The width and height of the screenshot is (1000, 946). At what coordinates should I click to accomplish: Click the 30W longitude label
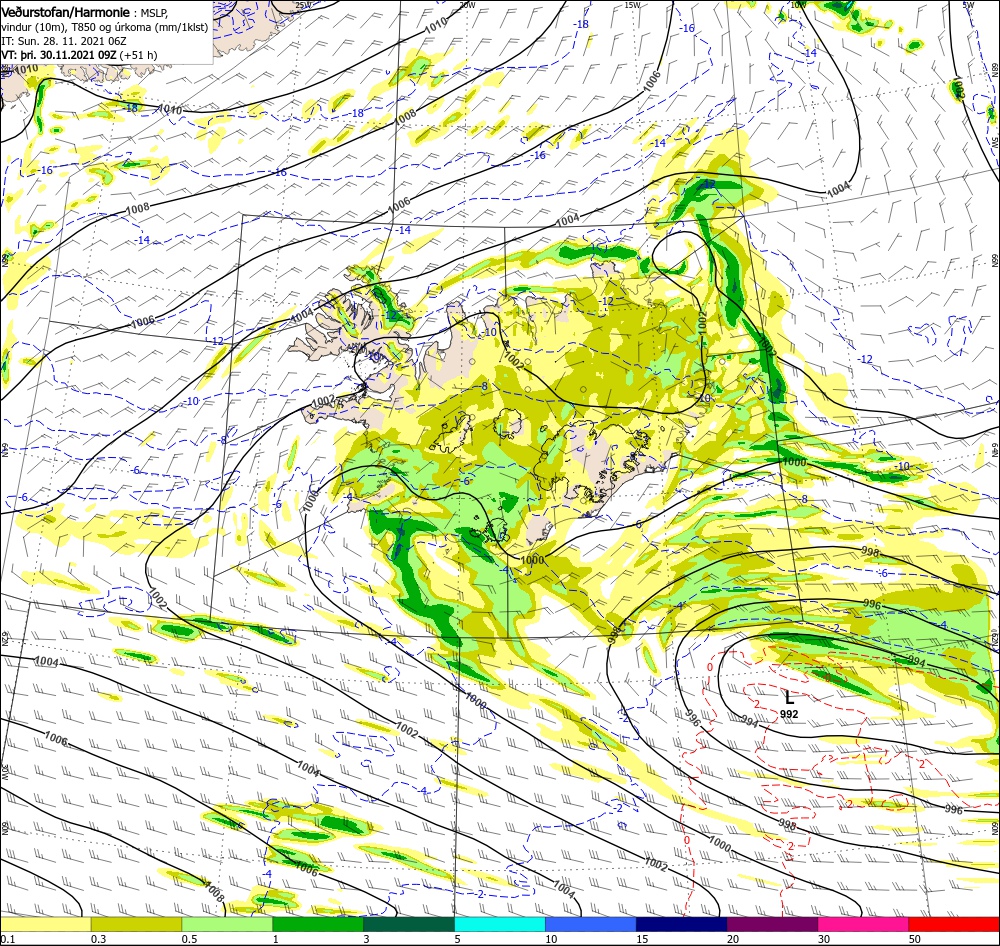(x=4, y=772)
